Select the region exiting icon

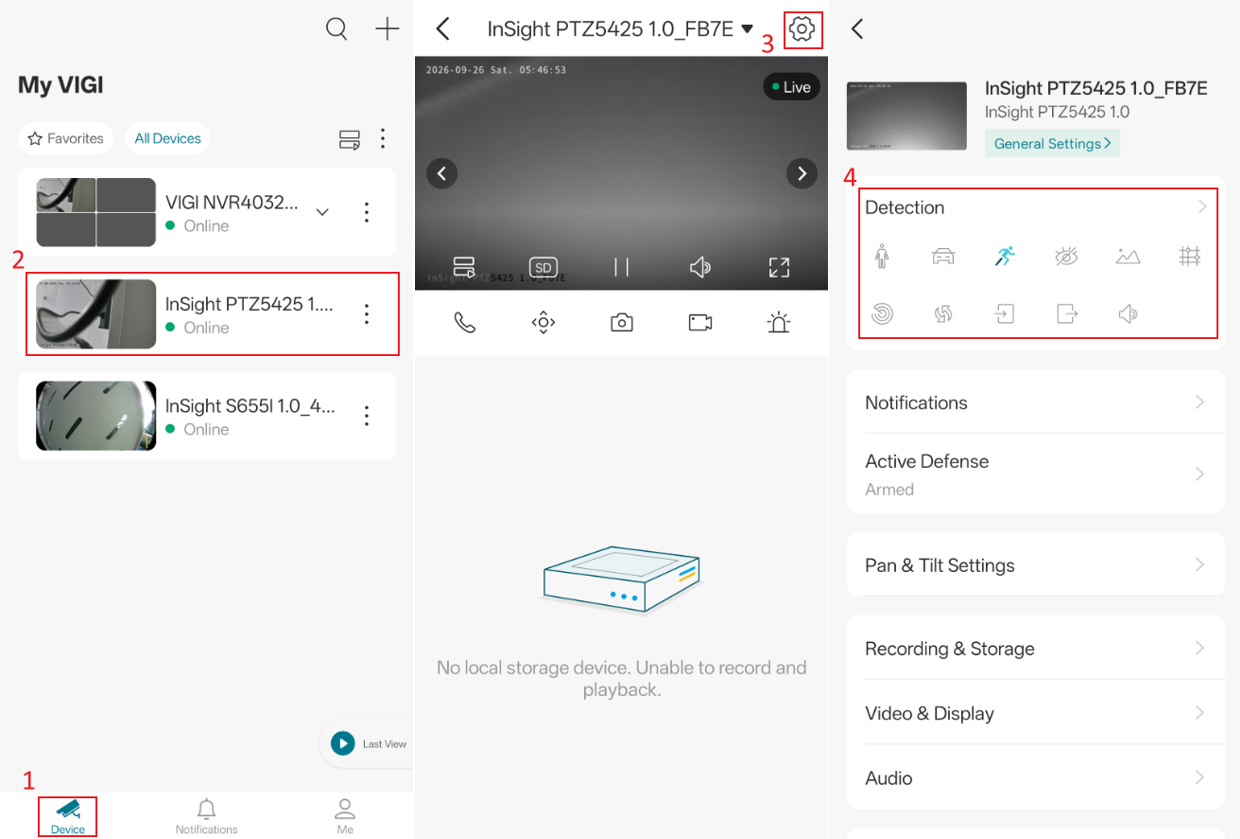click(1067, 314)
